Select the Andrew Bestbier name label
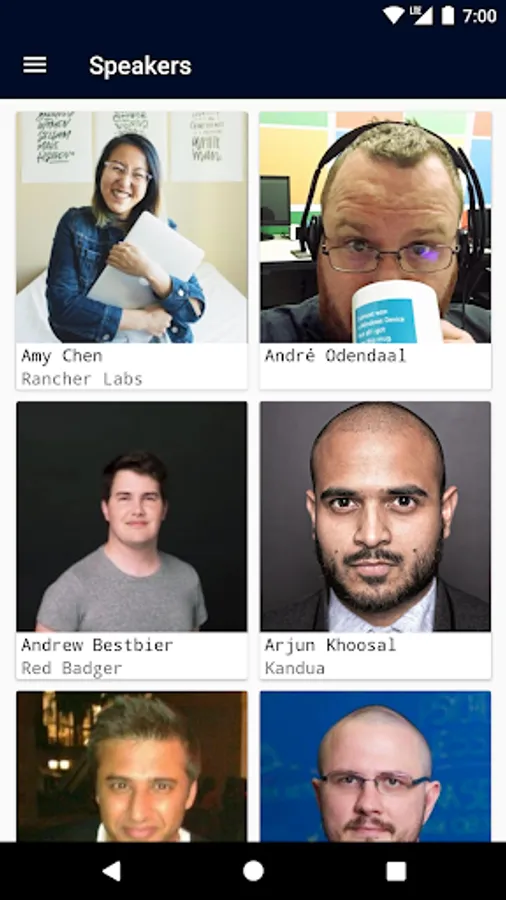Image resolution: width=506 pixels, height=900 pixels. pos(97,645)
